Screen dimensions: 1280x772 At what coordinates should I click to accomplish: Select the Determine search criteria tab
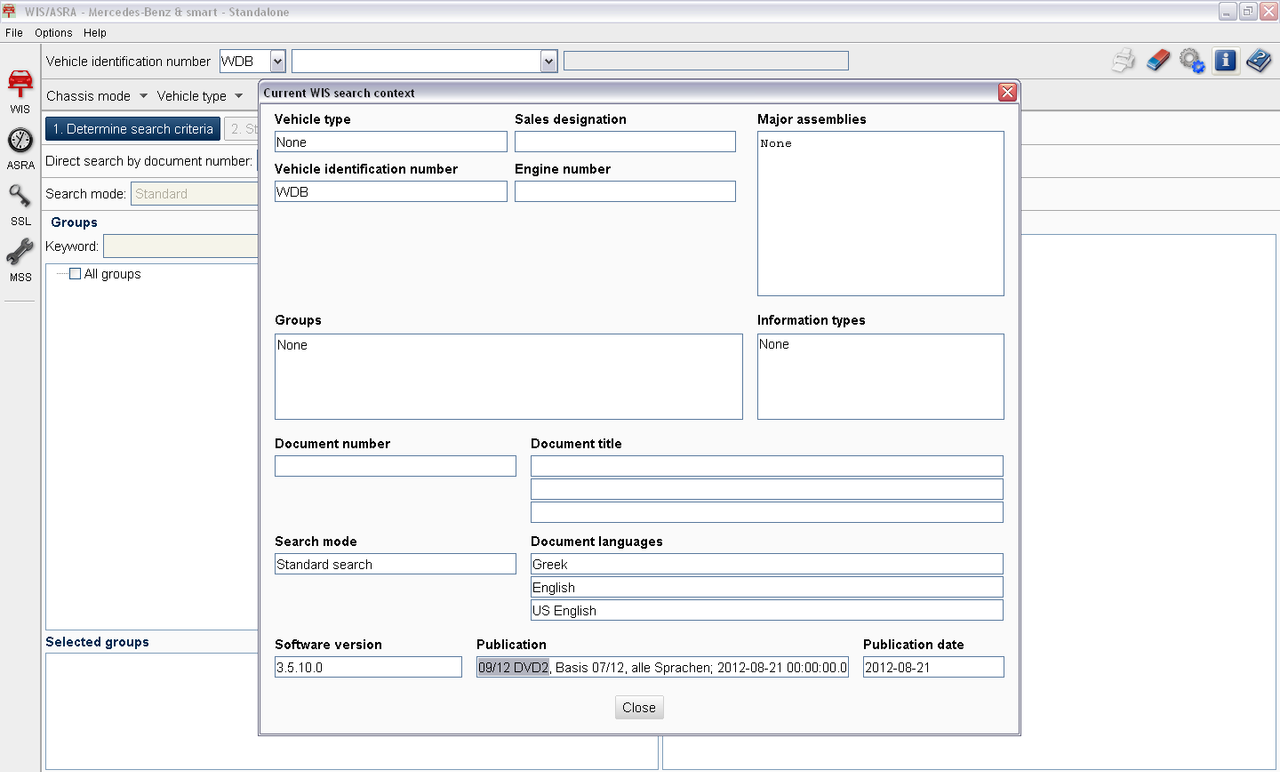tap(133, 129)
